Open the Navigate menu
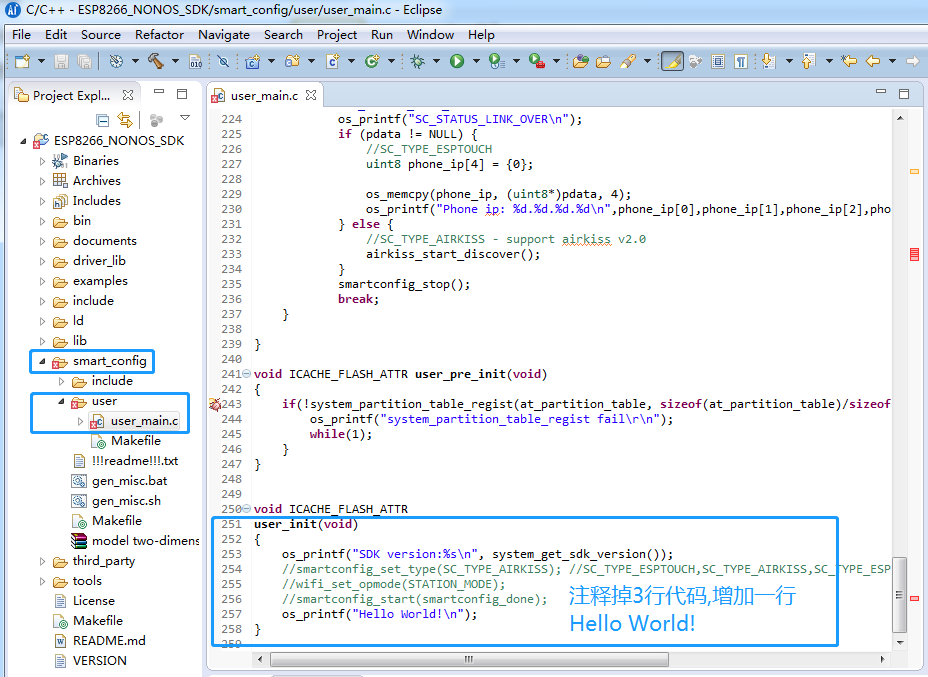 coord(224,35)
